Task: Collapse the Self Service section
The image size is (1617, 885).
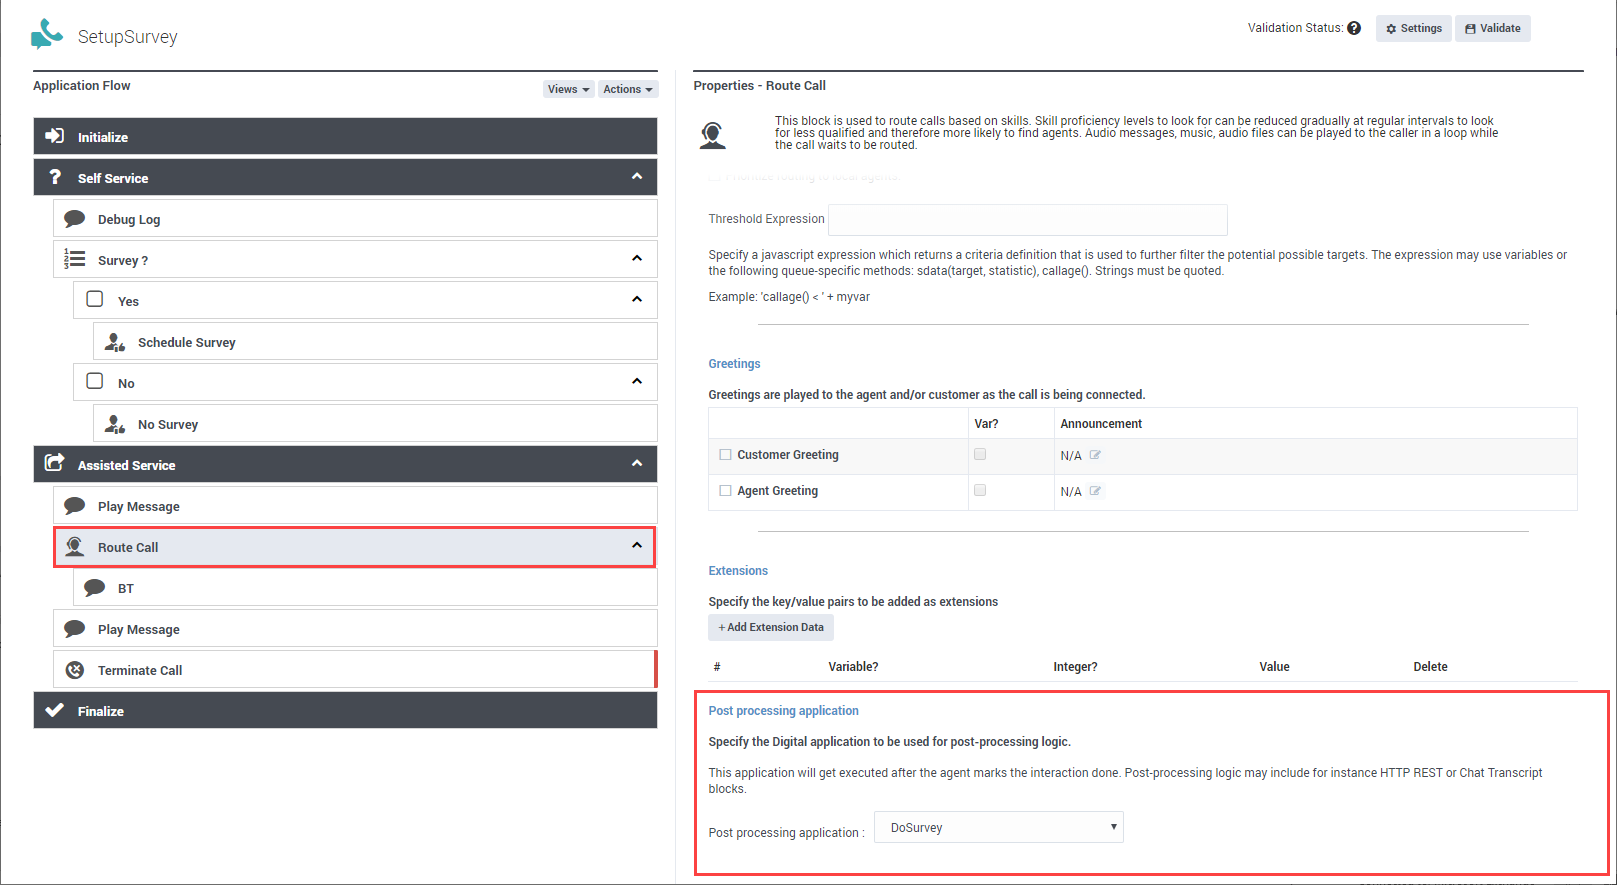Action: (636, 177)
